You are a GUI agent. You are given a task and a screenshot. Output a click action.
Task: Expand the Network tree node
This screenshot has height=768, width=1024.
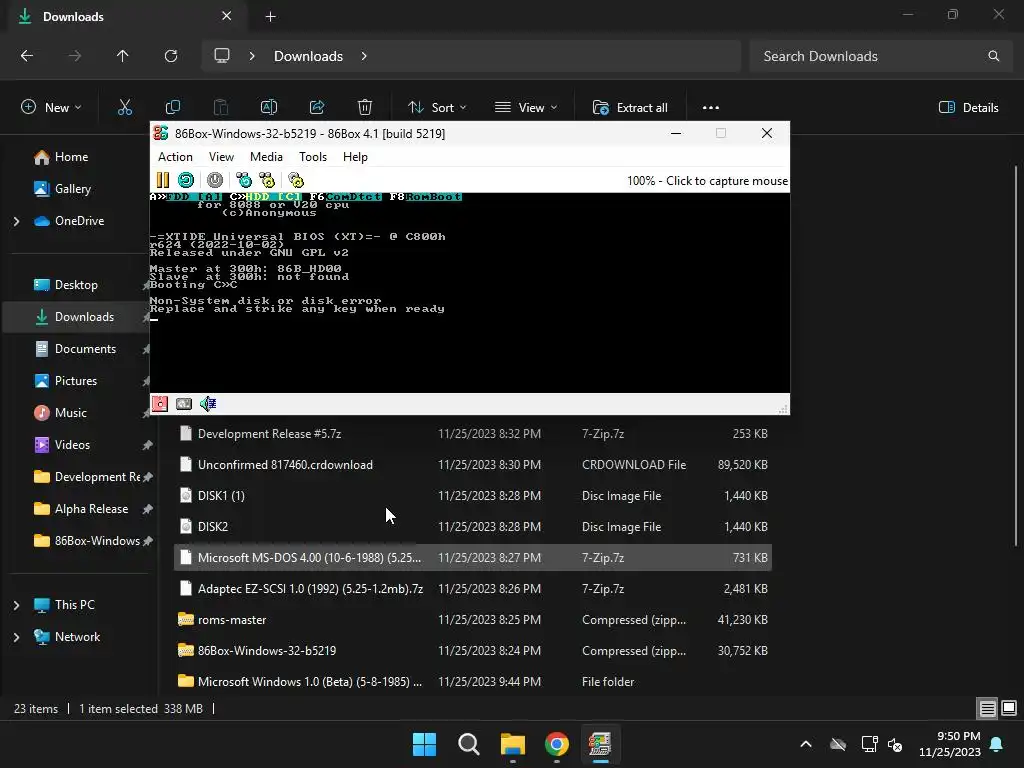[16, 637]
